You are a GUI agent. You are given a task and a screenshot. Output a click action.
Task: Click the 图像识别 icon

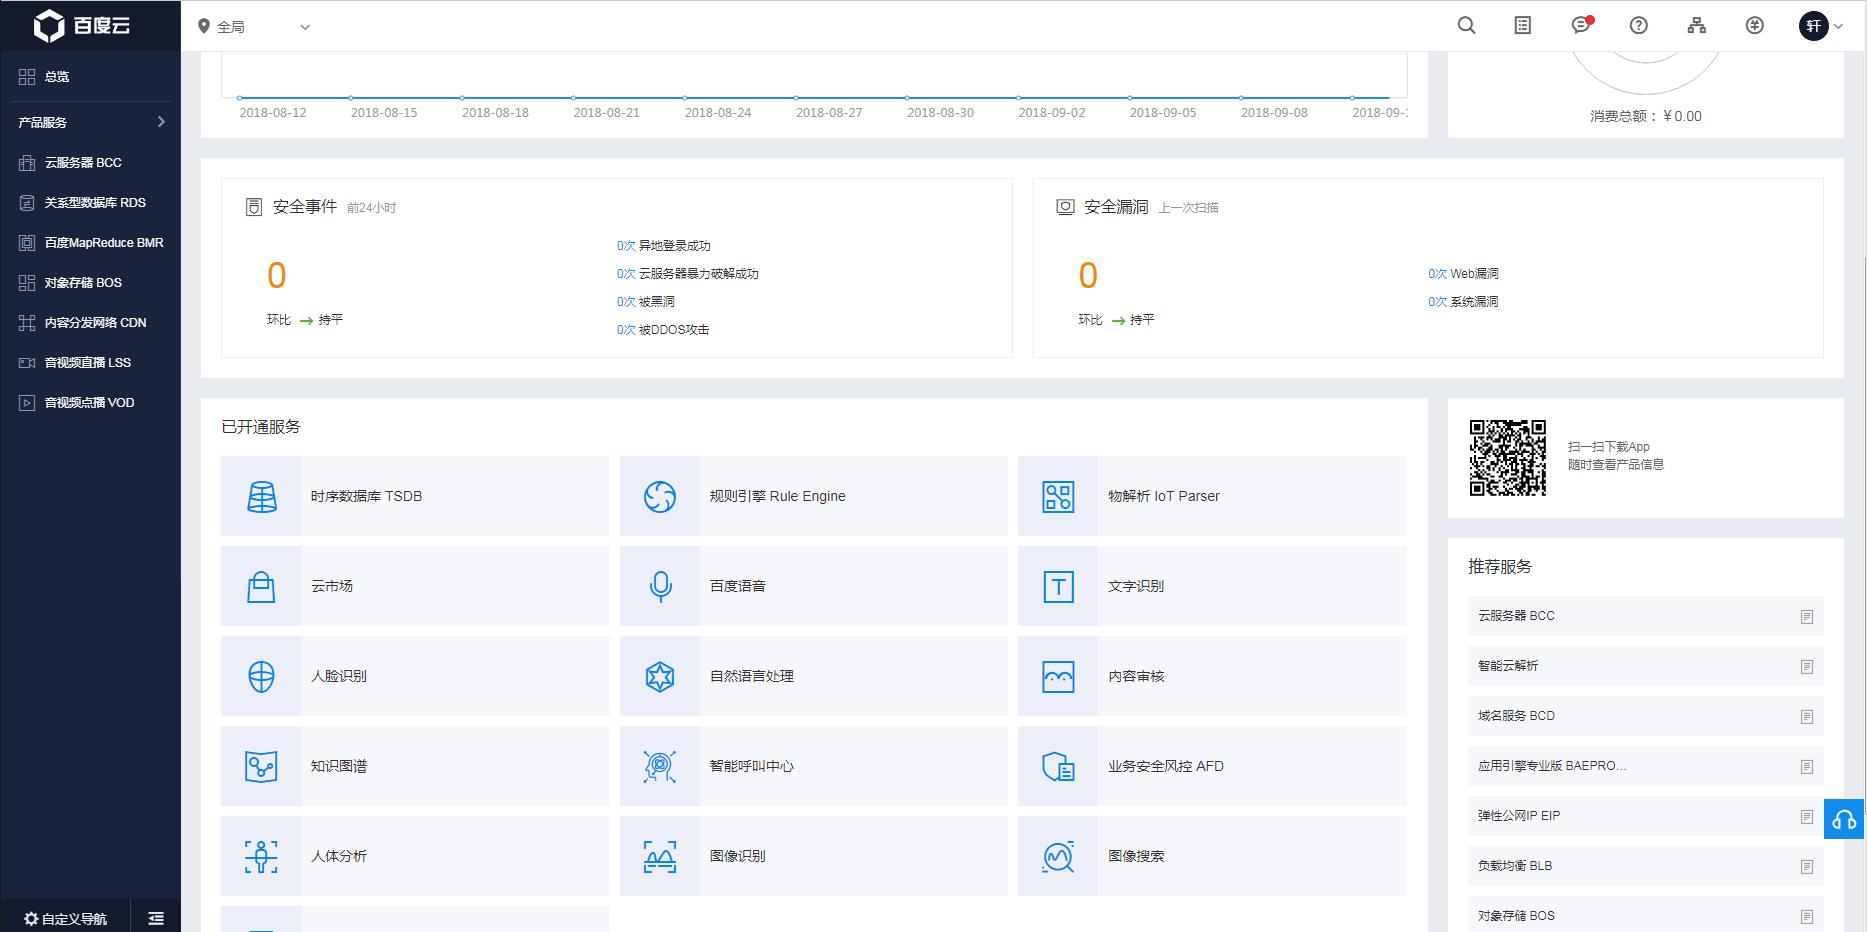point(660,856)
